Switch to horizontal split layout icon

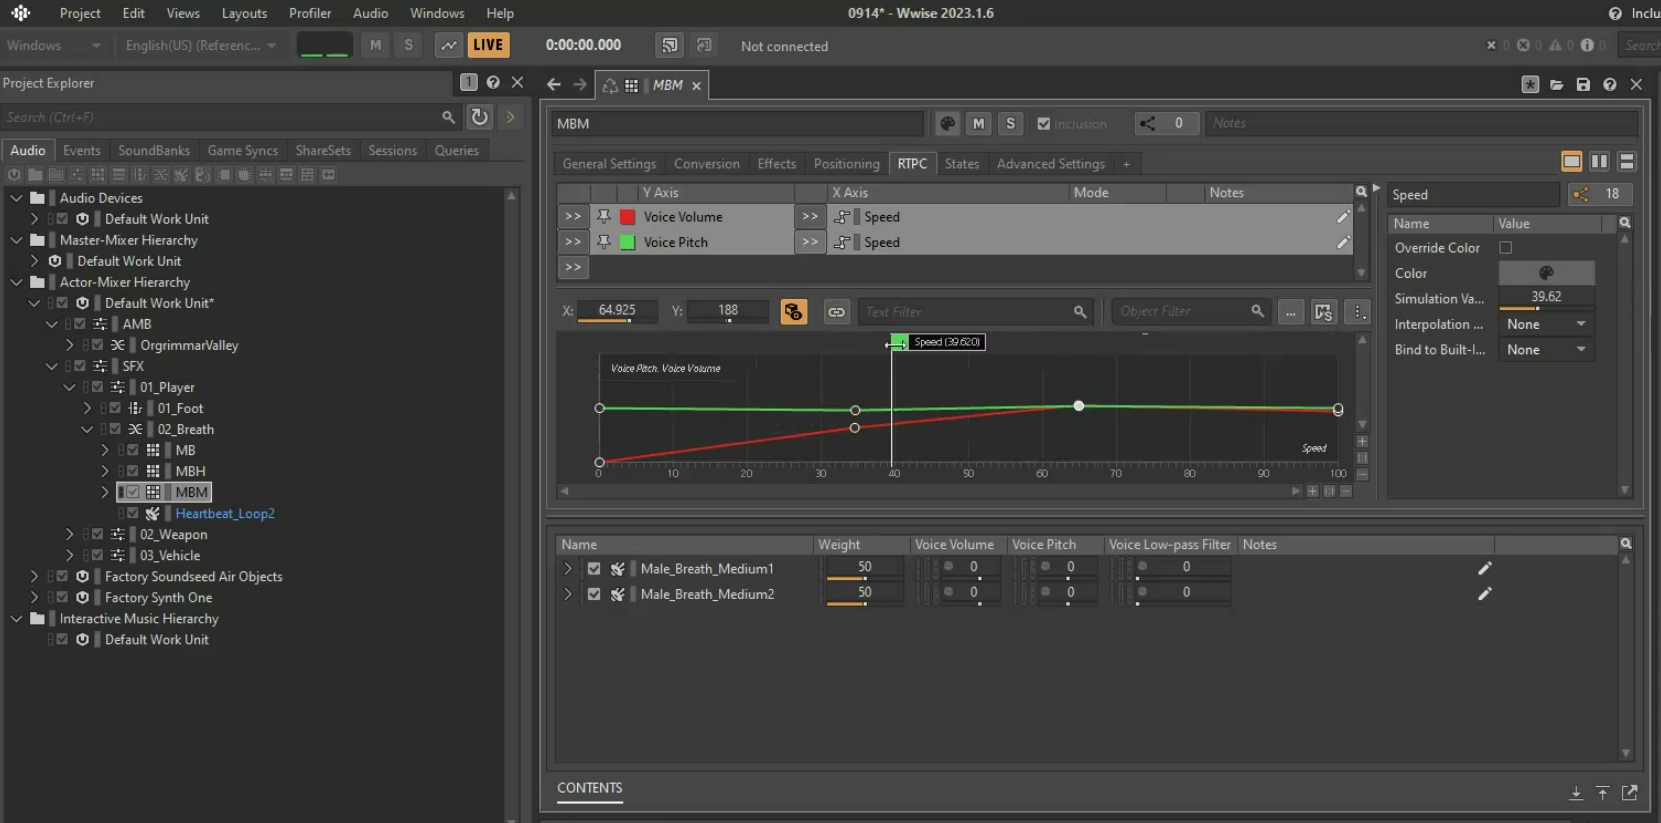click(1627, 161)
